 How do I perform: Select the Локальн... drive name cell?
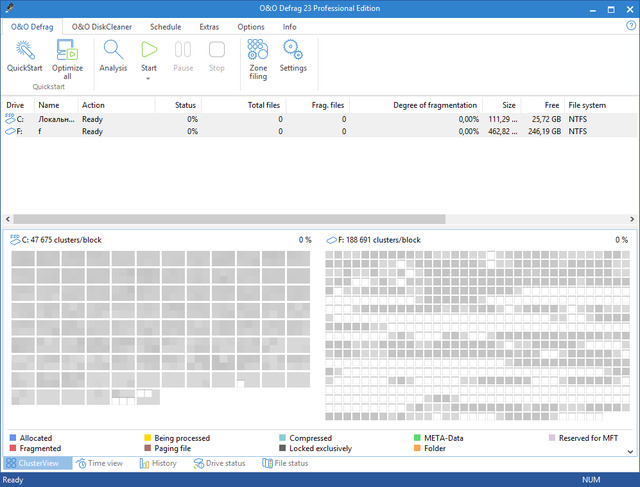pyautogui.click(x=56, y=119)
